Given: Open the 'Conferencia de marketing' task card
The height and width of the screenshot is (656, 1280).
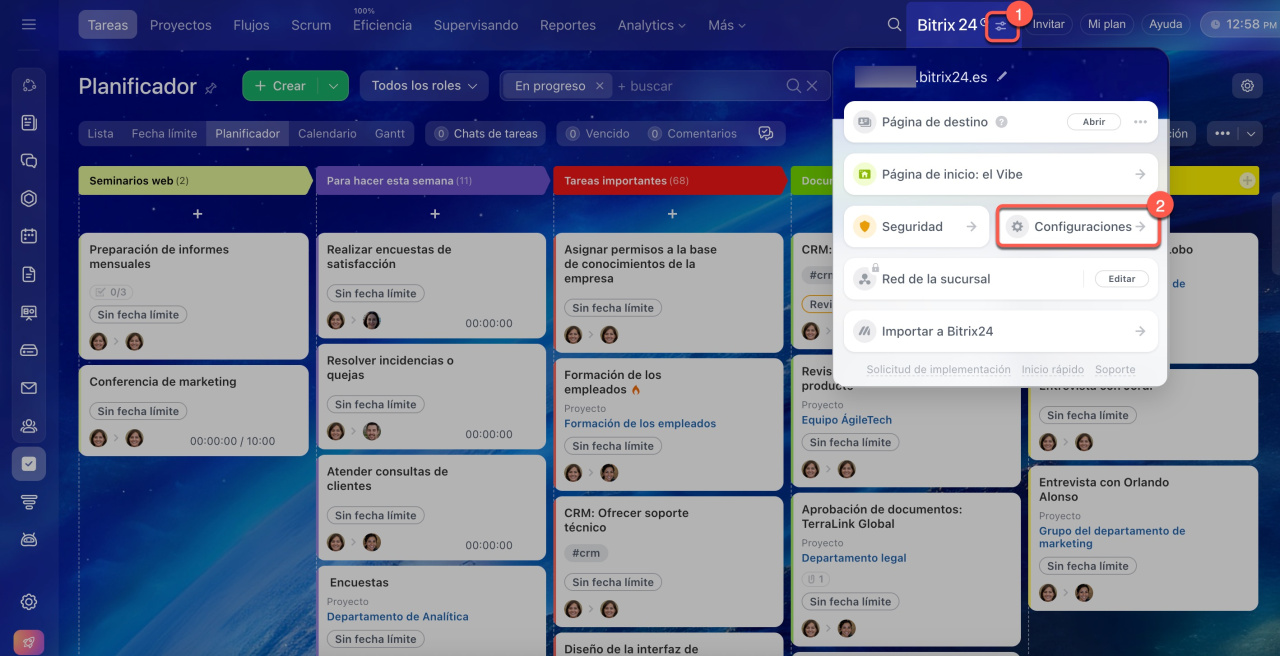Looking at the screenshot, I should (x=163, y=382).
